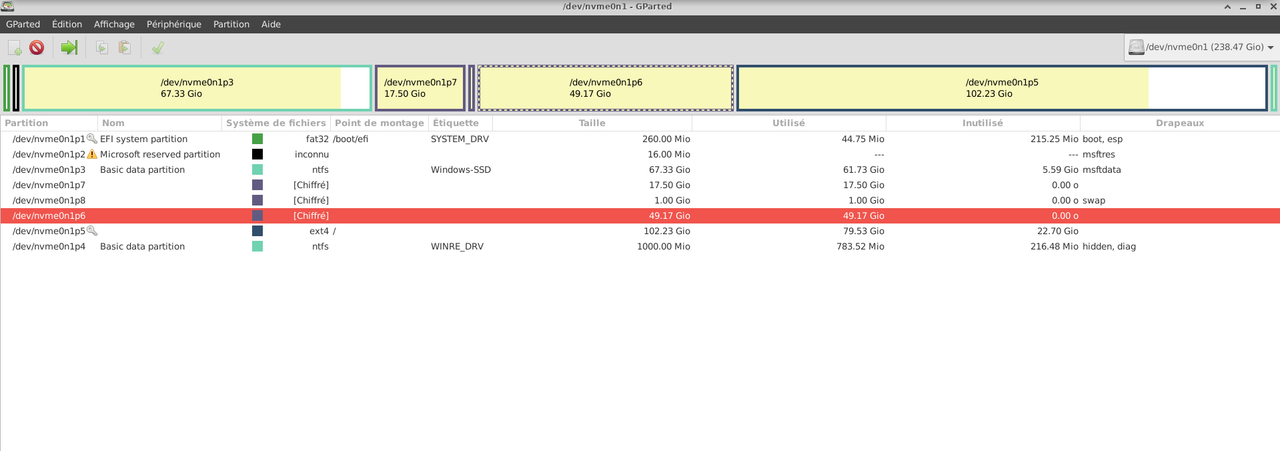
Task: Sort by the Inutilisé column header
Action: tap(983, 123)
